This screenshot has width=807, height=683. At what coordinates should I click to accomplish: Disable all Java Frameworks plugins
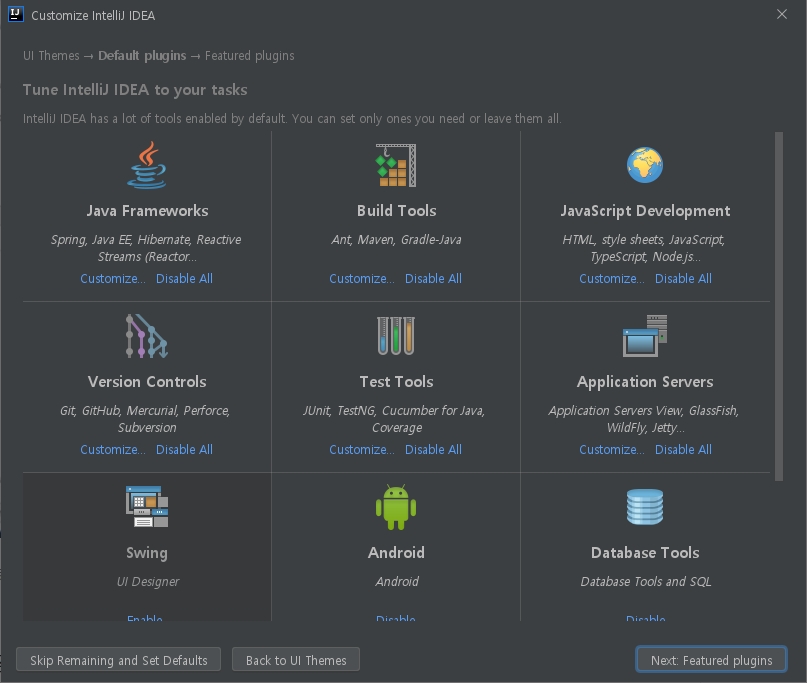[x=184, y=278]
